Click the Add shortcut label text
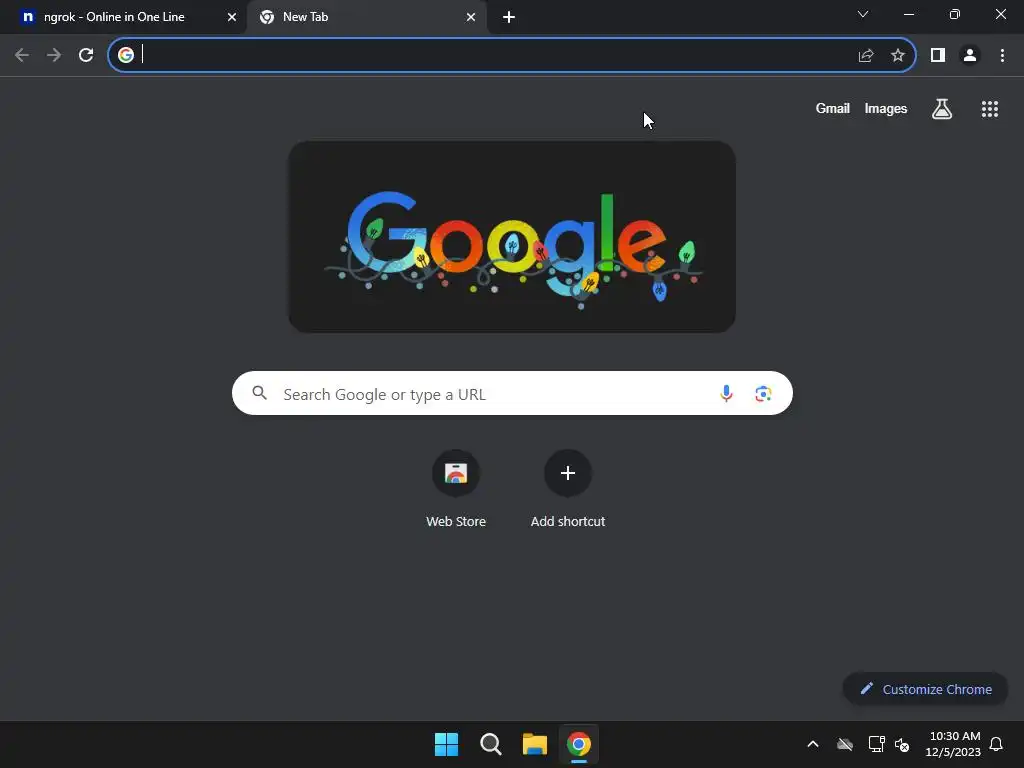The width and height of the screenshot is (1024, 768). tap(568, 521)
